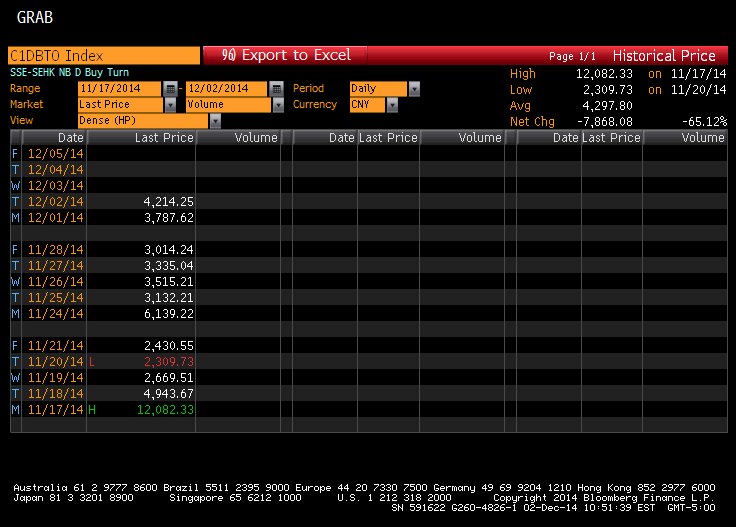Click the last price 3,787.62
The height and width of the screenshot is (527, 736).
click(x=169, y=218)
